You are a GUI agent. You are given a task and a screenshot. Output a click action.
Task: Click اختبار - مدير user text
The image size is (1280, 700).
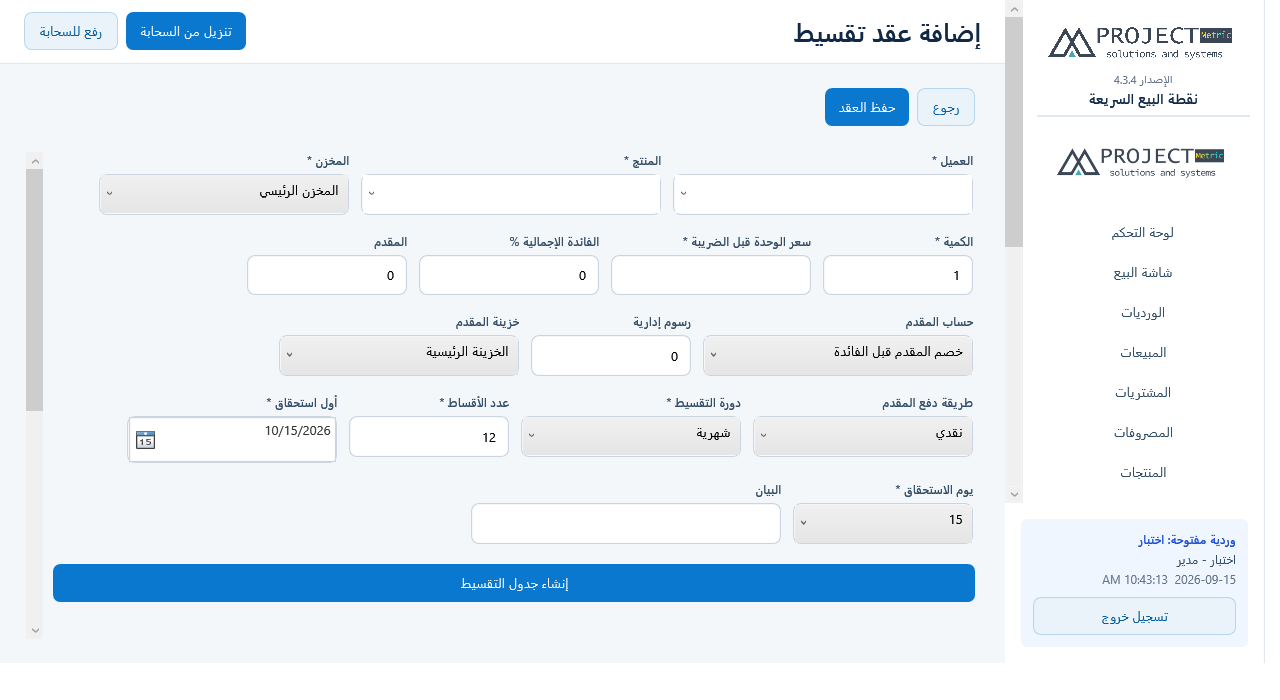click(1206, 560)
